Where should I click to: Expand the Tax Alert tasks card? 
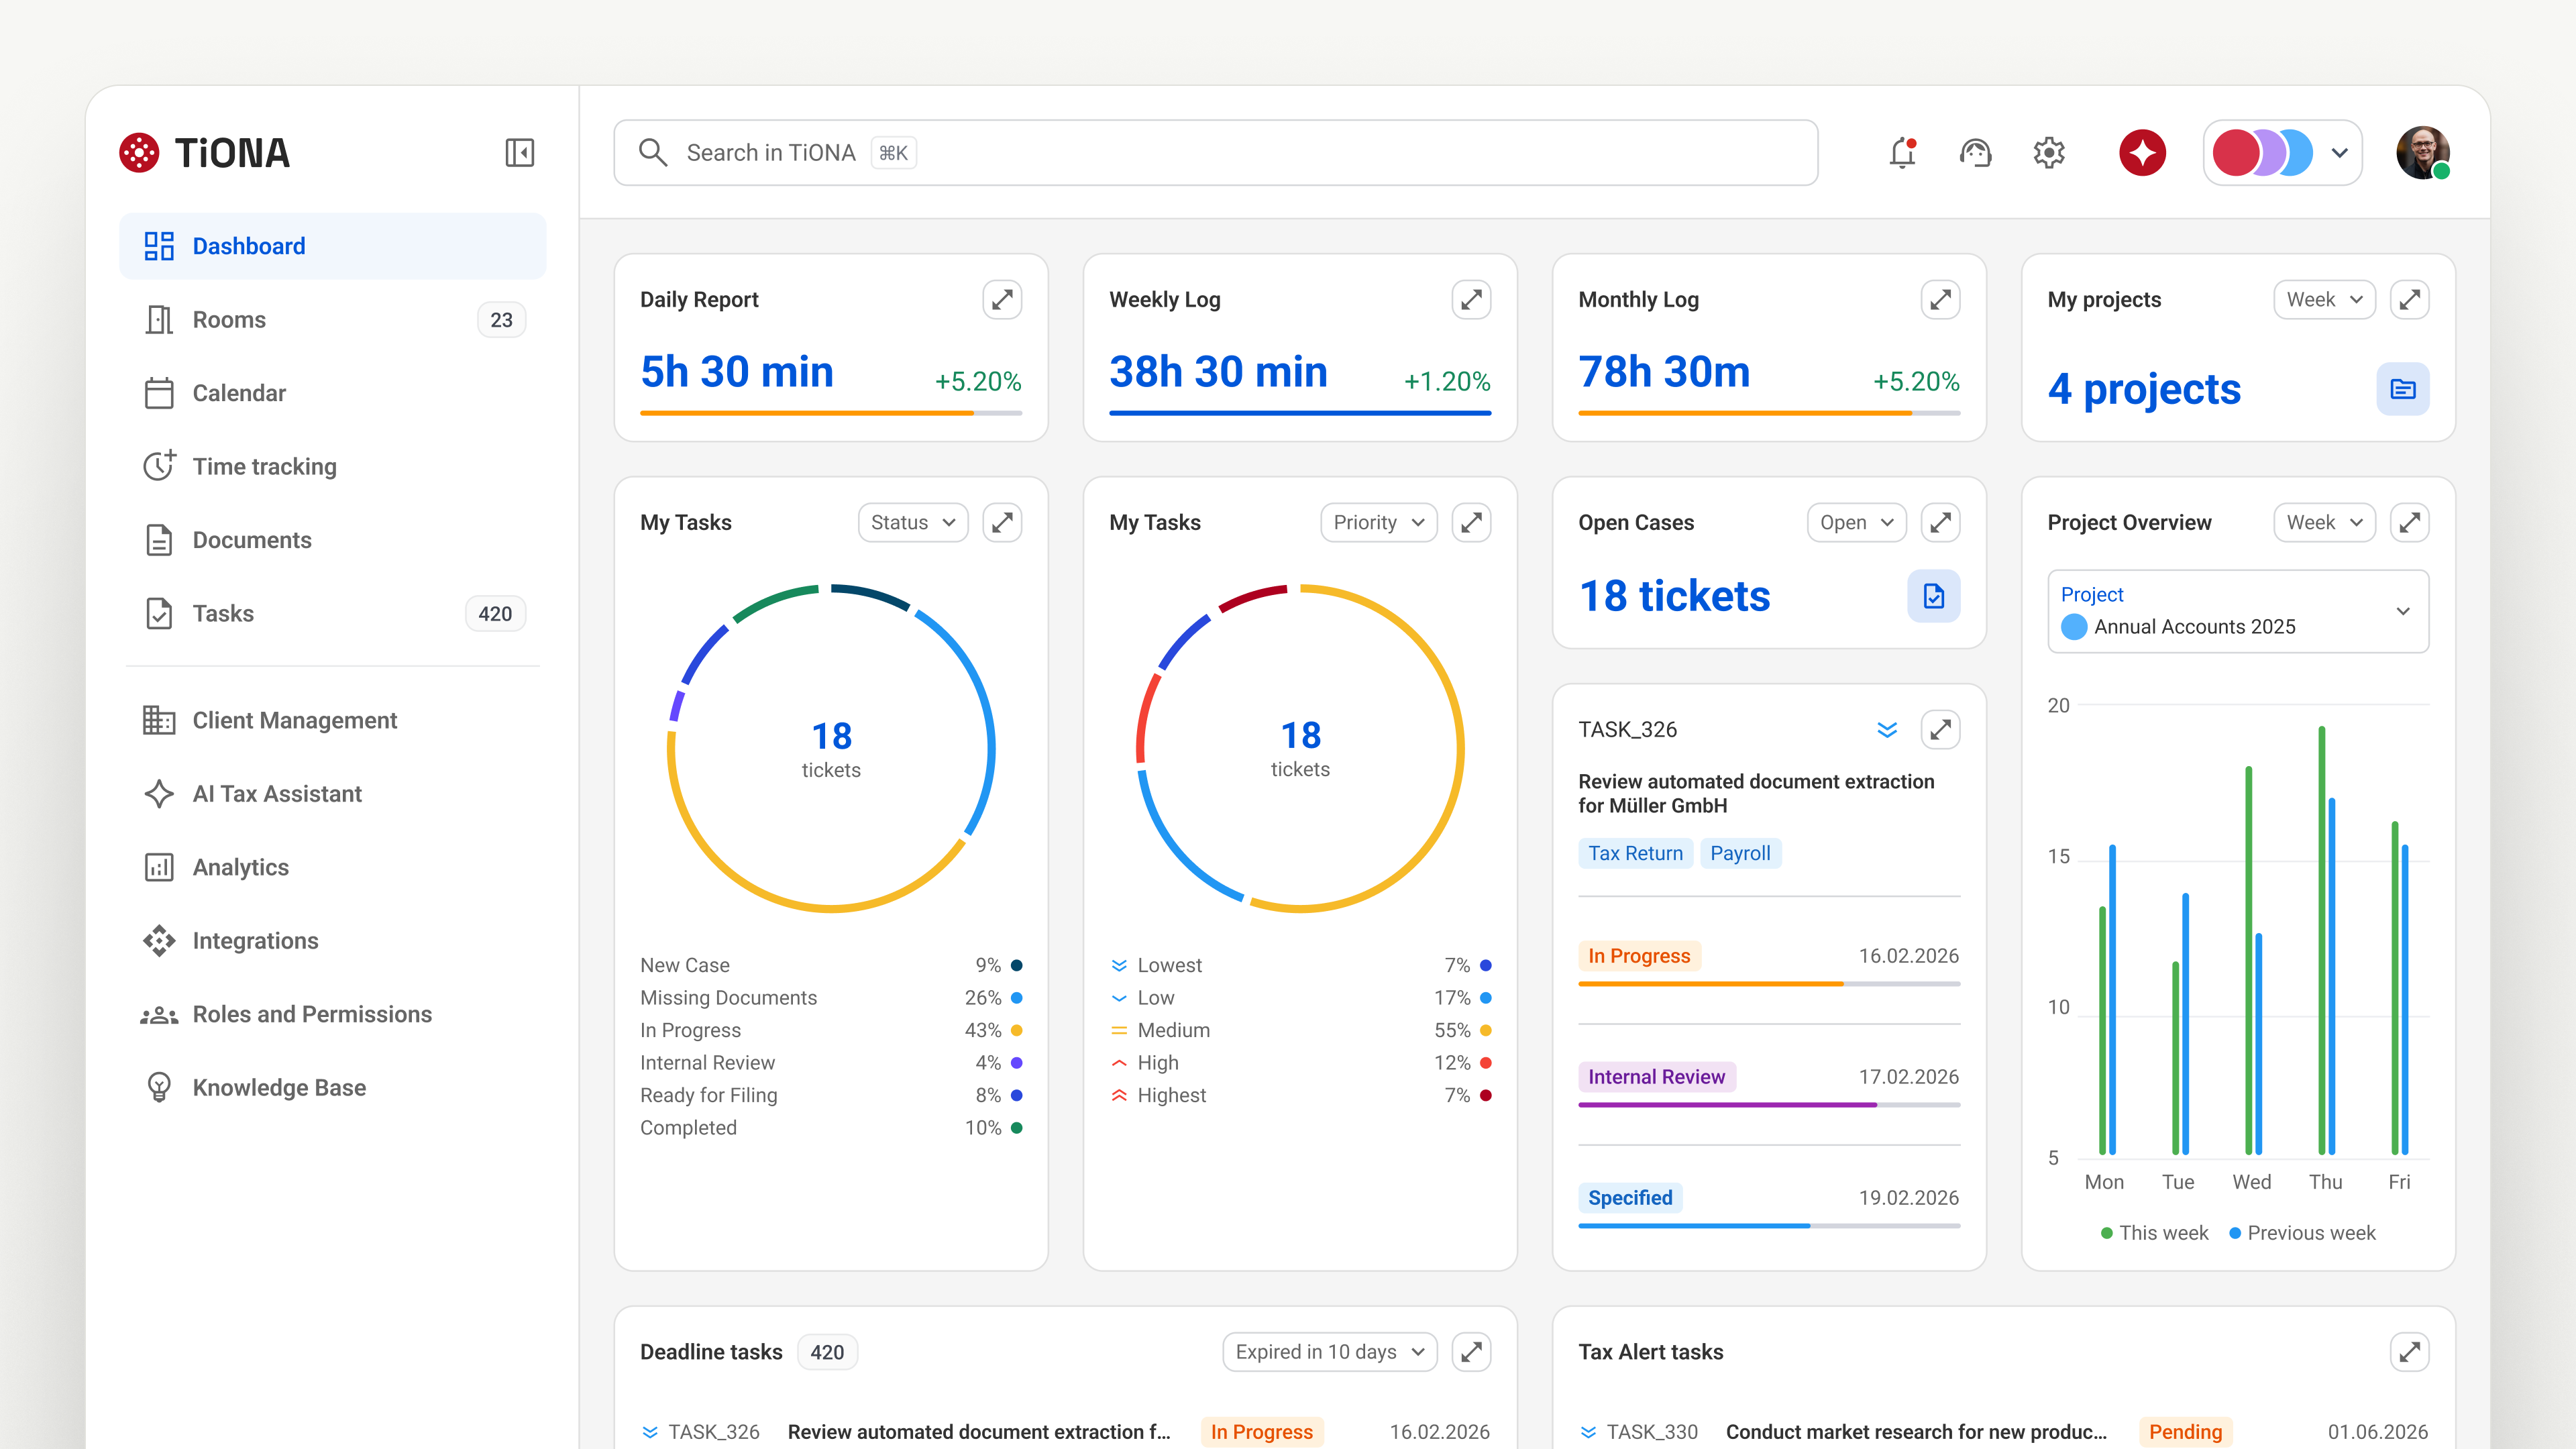point(2409,1352)
